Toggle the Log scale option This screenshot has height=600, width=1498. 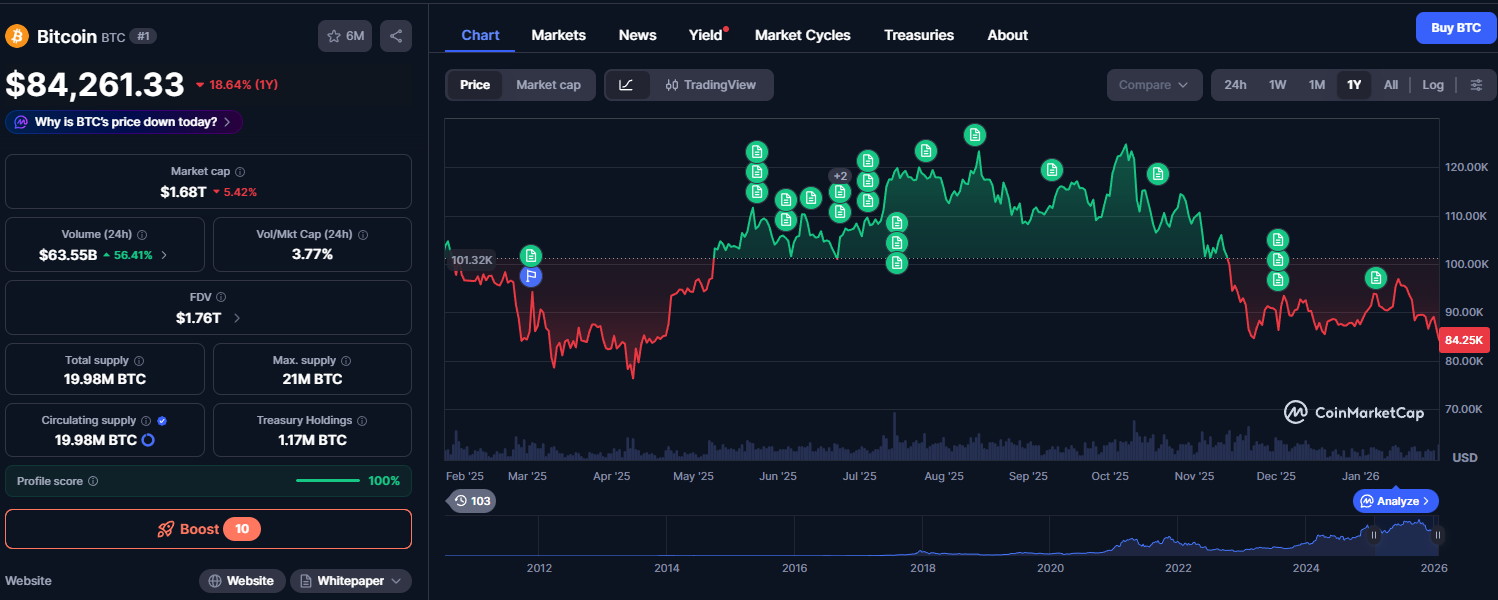(1433, 85)
